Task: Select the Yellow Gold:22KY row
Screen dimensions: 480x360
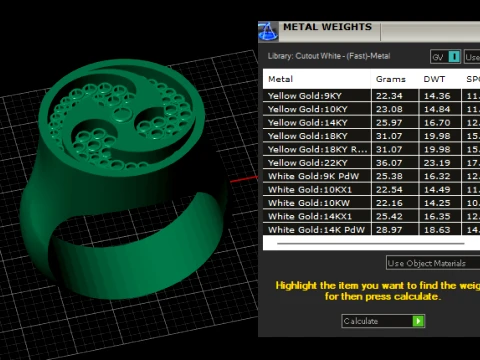Action: click(x=371, y=163)
